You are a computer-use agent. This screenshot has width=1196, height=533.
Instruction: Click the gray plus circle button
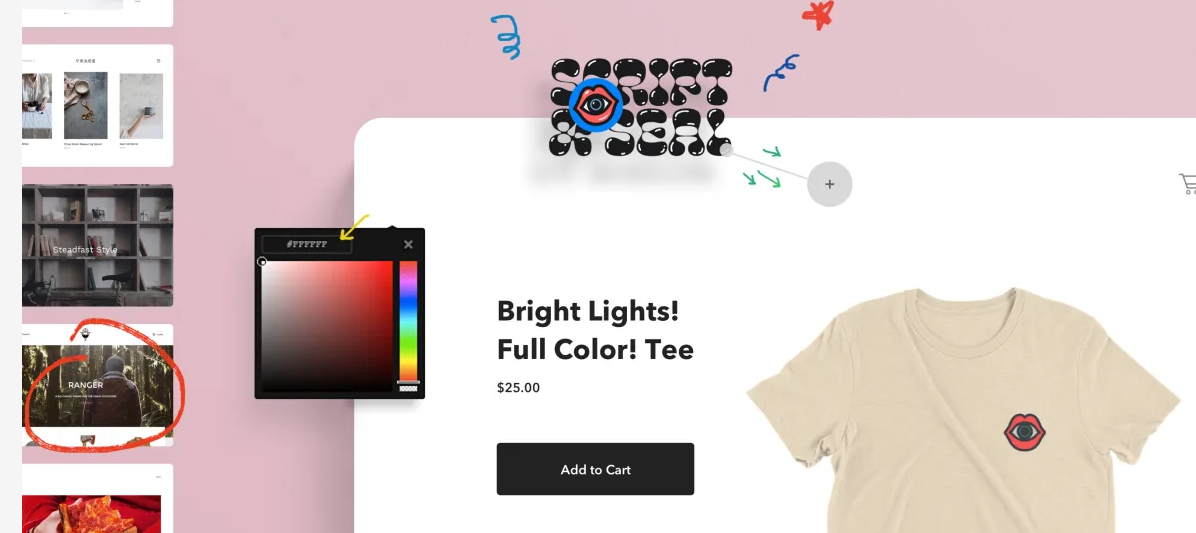point(829,184)
